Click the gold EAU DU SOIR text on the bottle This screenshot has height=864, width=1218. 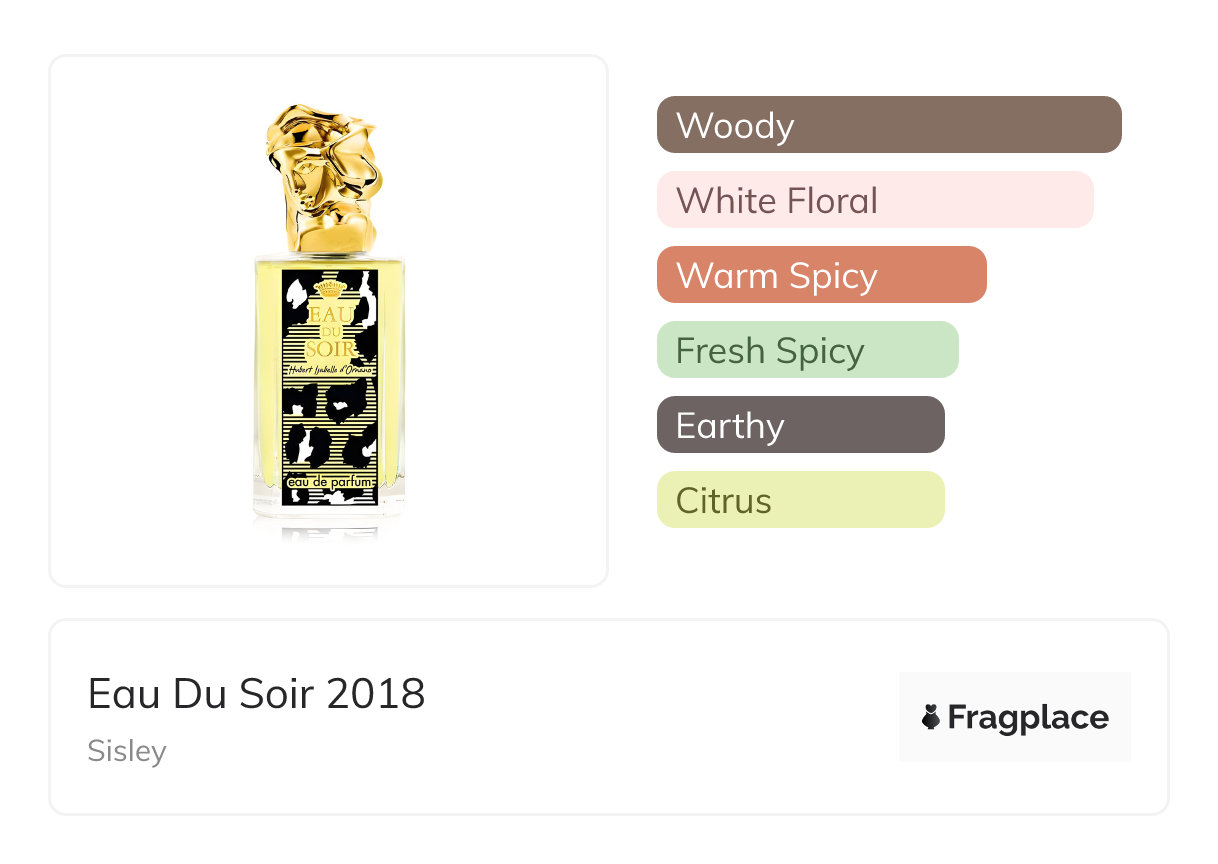(x=329, y=330)
